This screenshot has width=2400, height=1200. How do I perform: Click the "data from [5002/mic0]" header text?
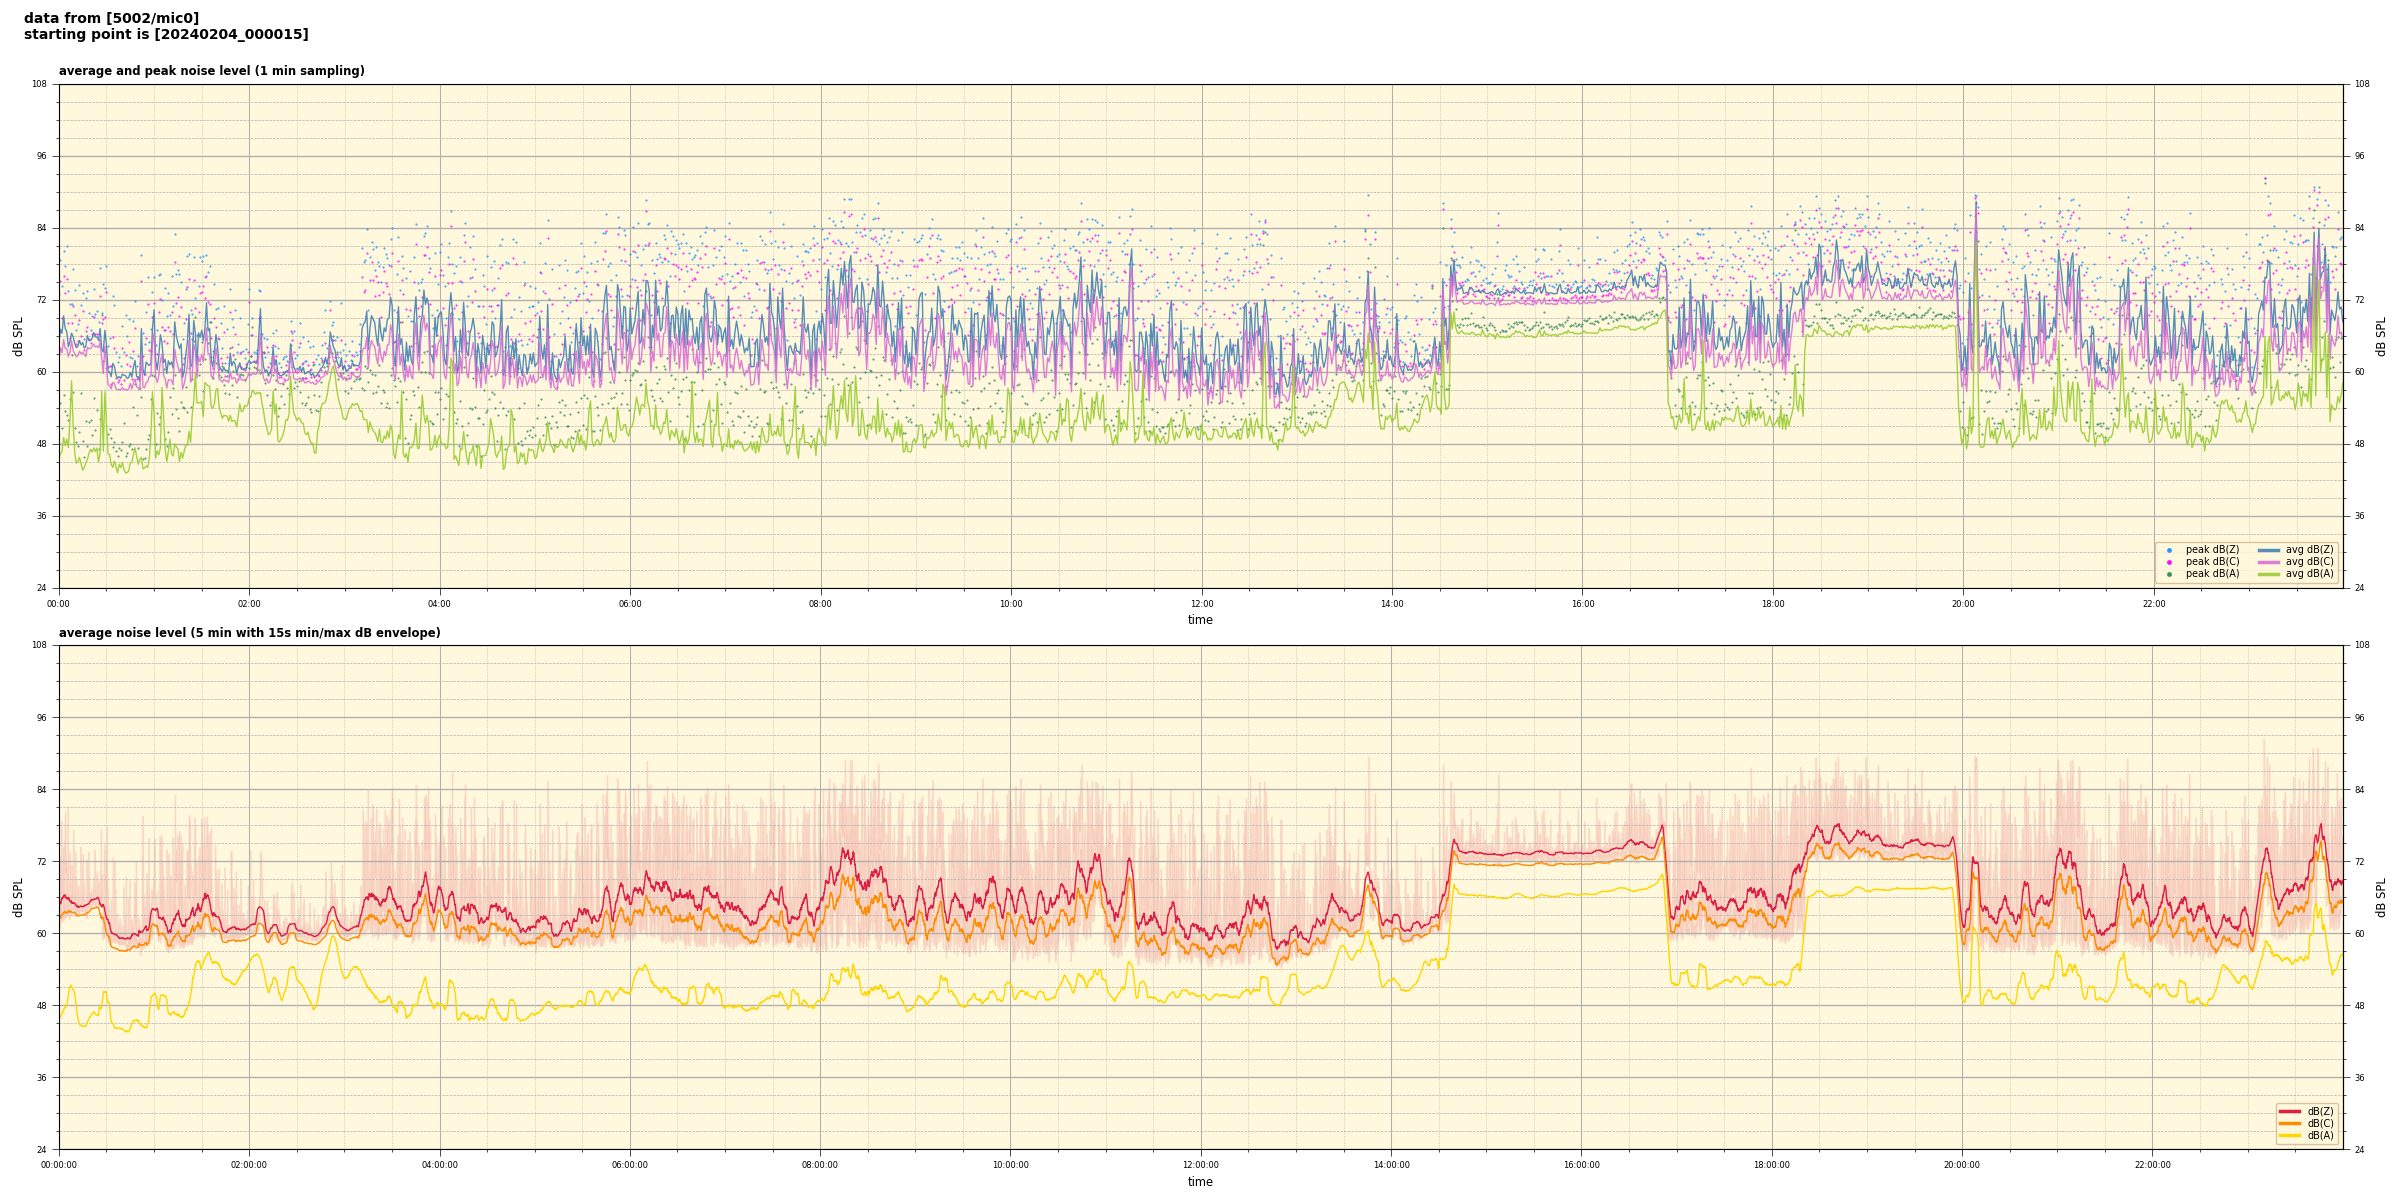pyautogui.click(x=111, y=18)
